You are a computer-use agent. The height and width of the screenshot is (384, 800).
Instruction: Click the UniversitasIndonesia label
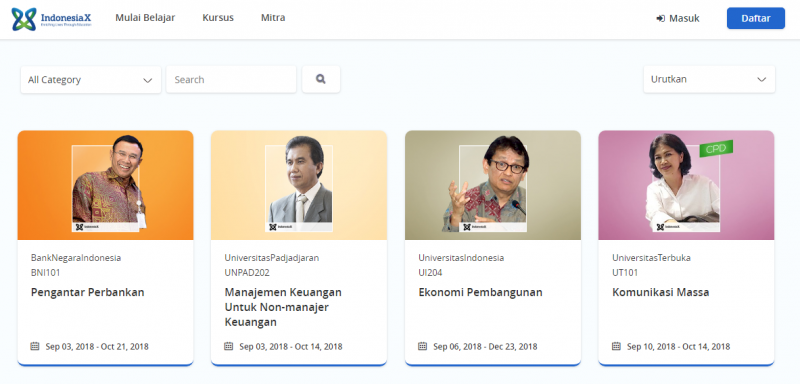[x=461, y=258]
